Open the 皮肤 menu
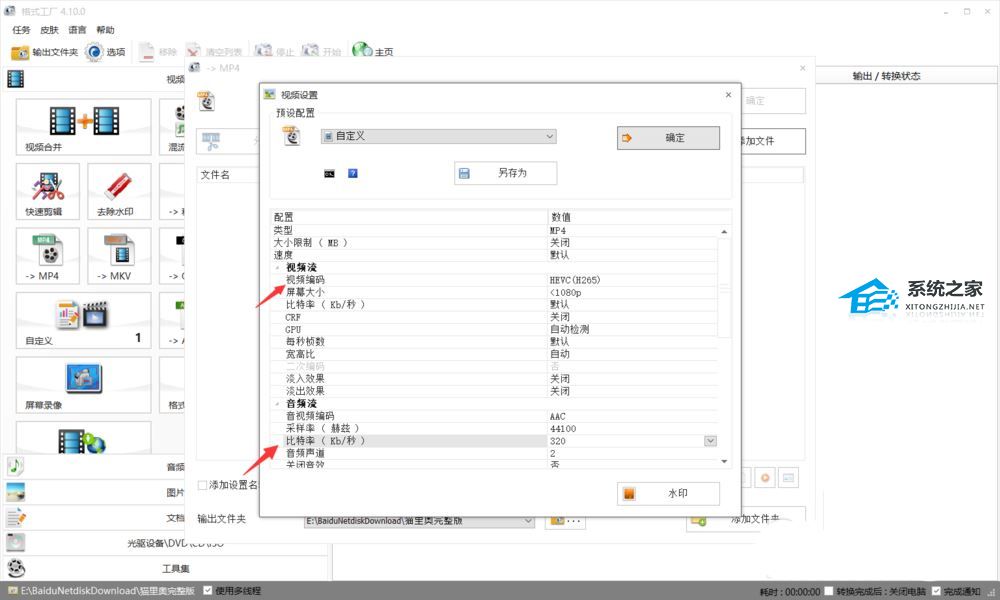The width and height of the screenshot is (1000, 600). tap(49, 30)
